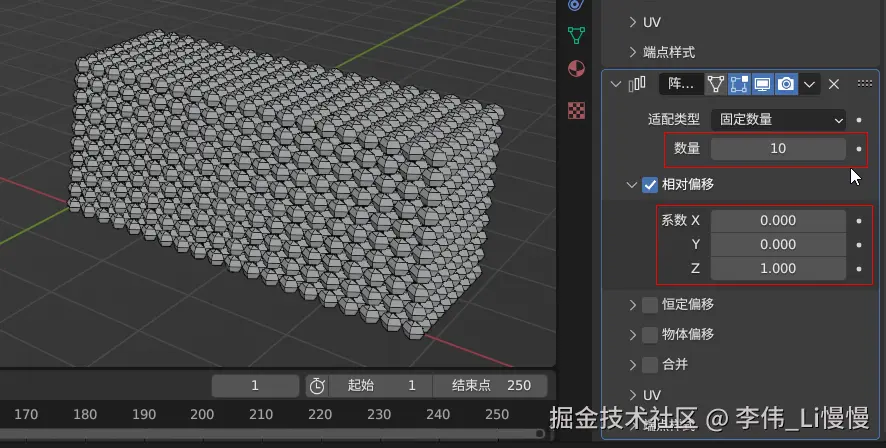
Task: Click the Z offset field 1.000
Action: [x=778, y=268]
